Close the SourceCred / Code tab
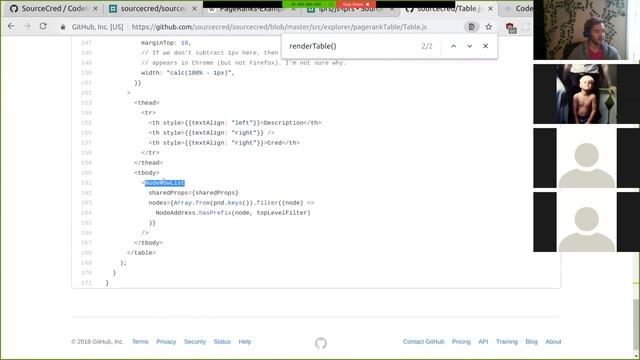The width and height of the screenshot is (640, 360). tap(95, 9)
